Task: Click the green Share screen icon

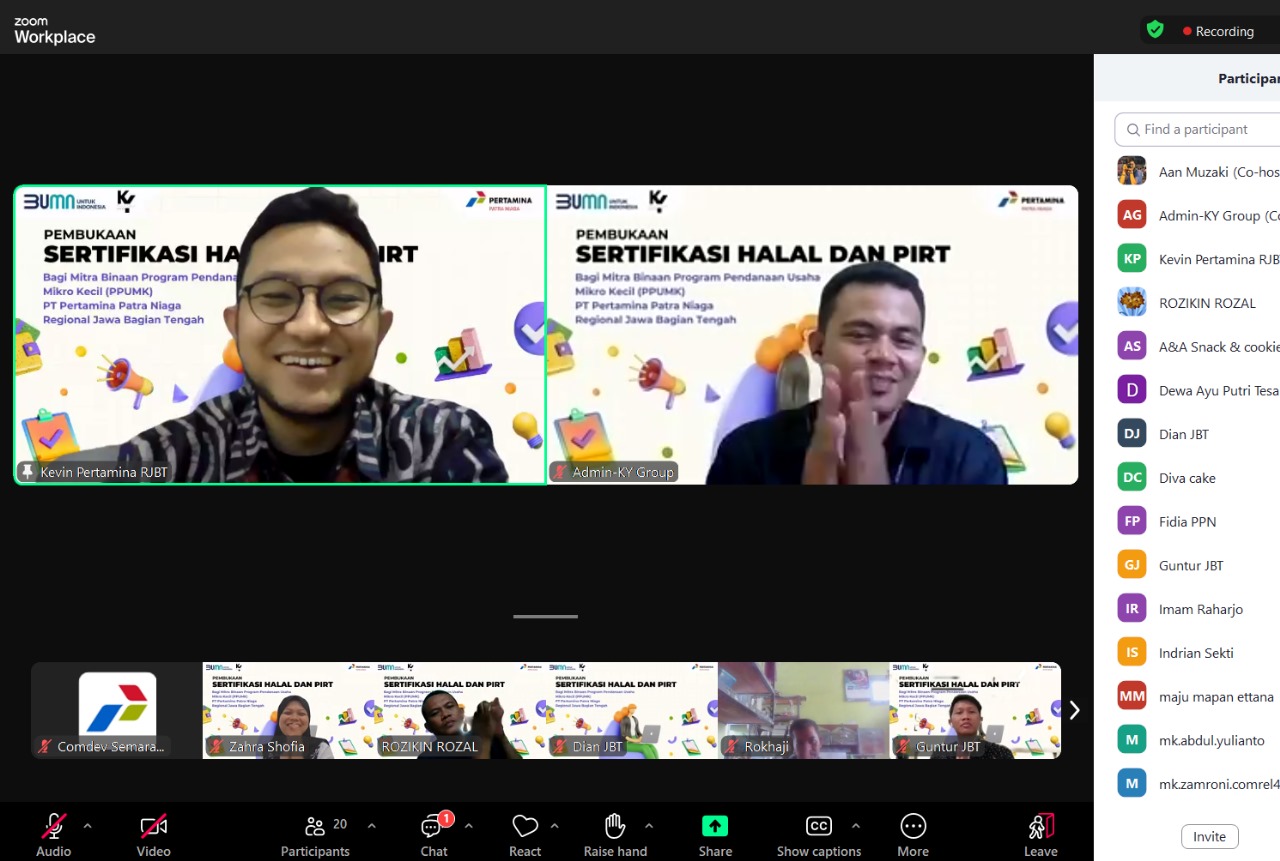Action: 715,827
